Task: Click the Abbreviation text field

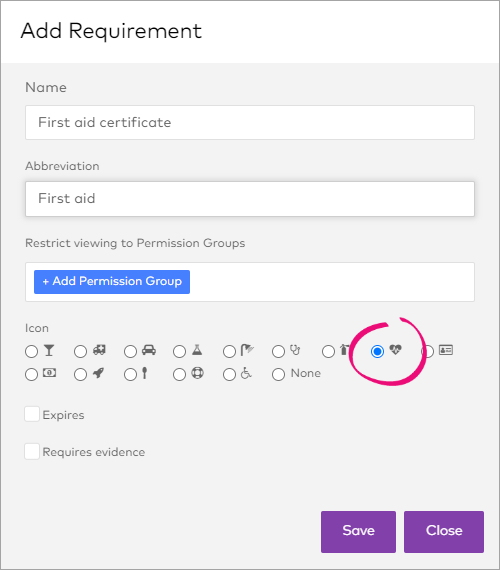Action: pyautogui.click(x=250, y=199)
